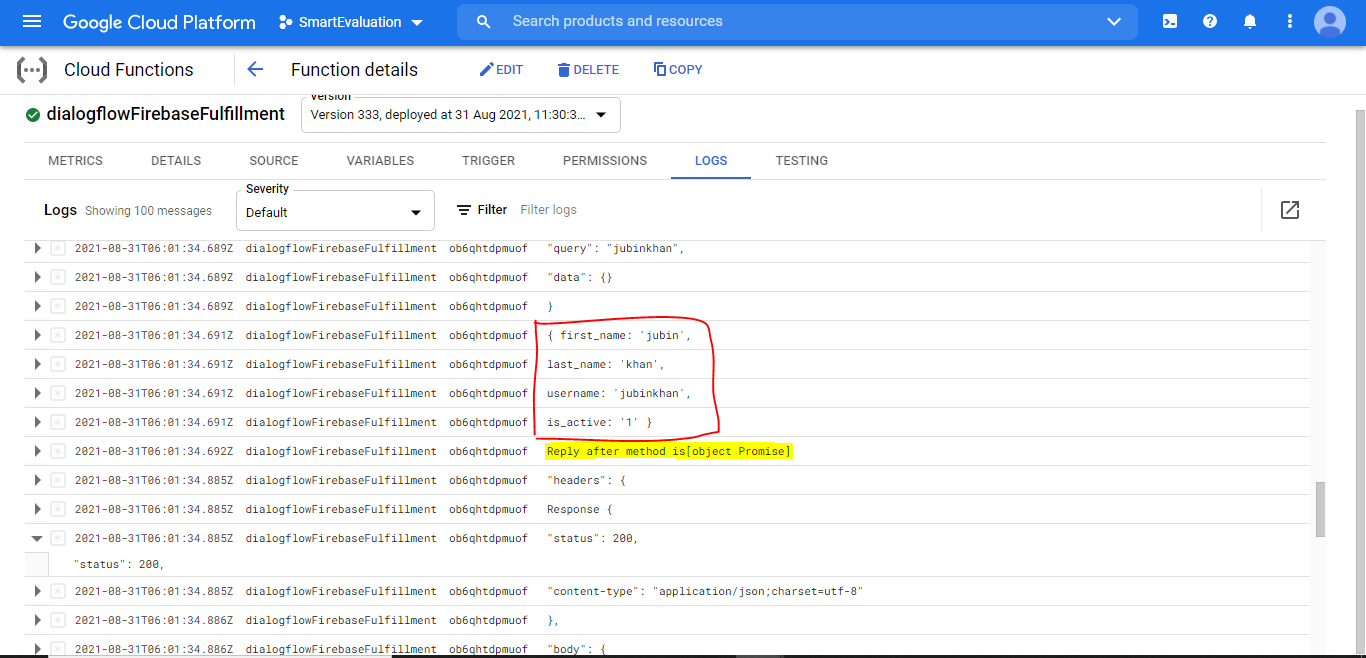Click the dialogflowFirebaseFulfillment function title
The image size is (1366, 658).
(x=166, y=114)
